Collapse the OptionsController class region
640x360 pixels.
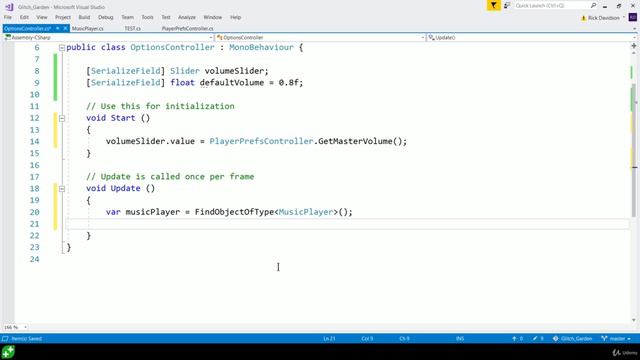coord(62,48)
